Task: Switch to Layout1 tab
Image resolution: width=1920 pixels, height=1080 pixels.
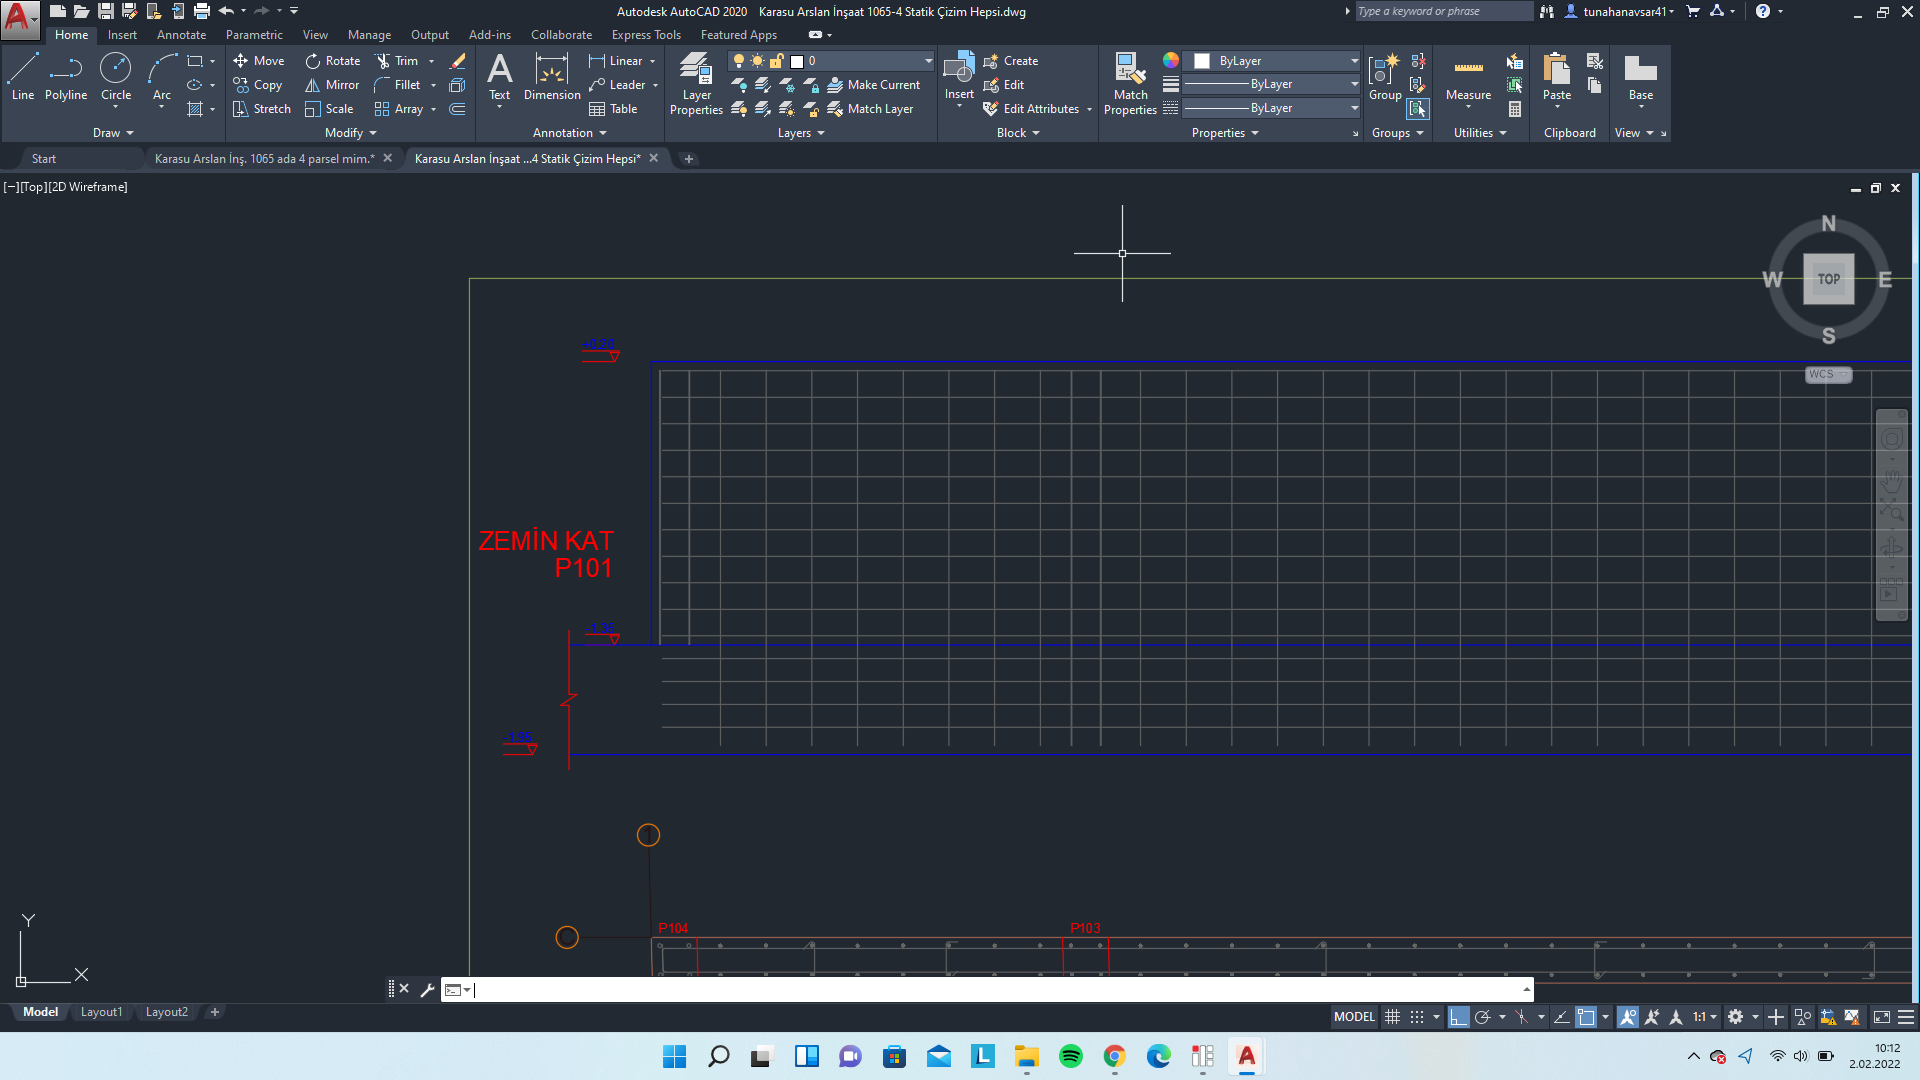Action: 101,1012
